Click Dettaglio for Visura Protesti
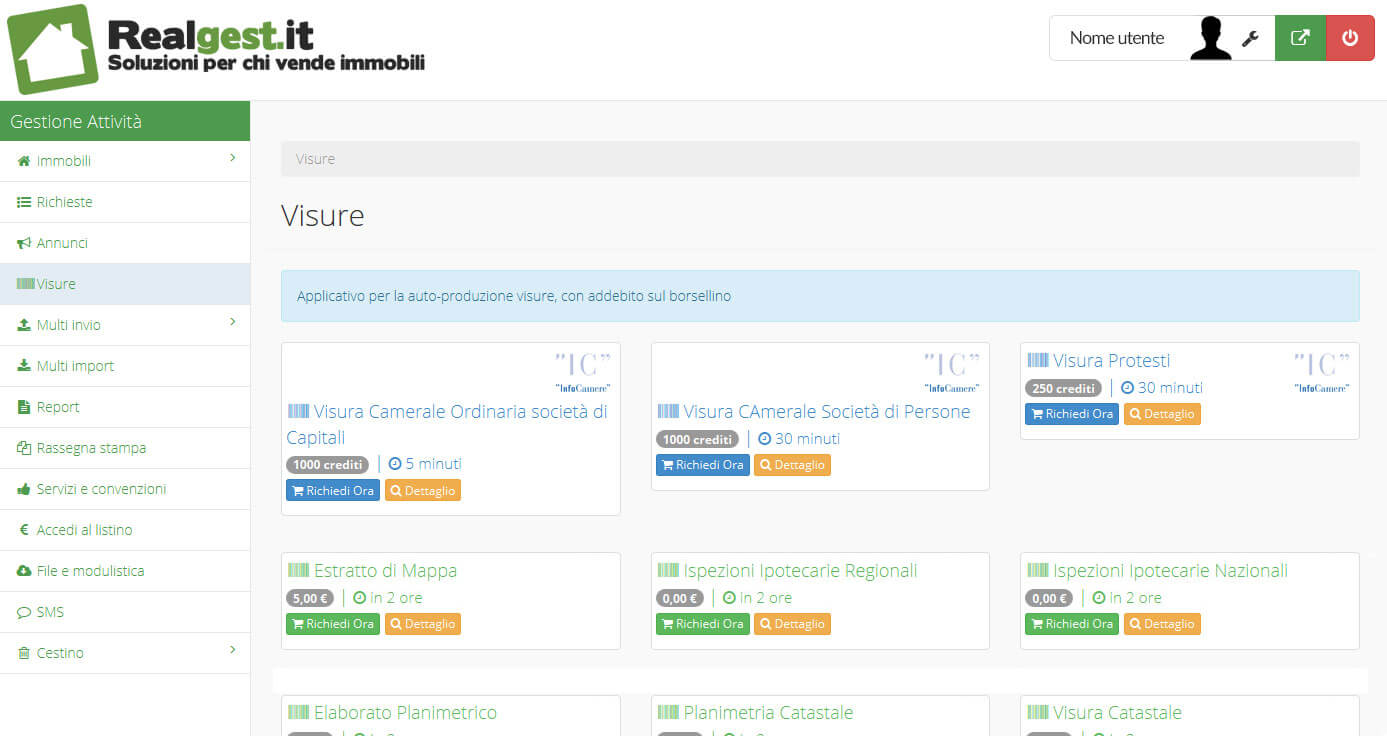The image size is (1387, 736). [x=1162, y=414]
